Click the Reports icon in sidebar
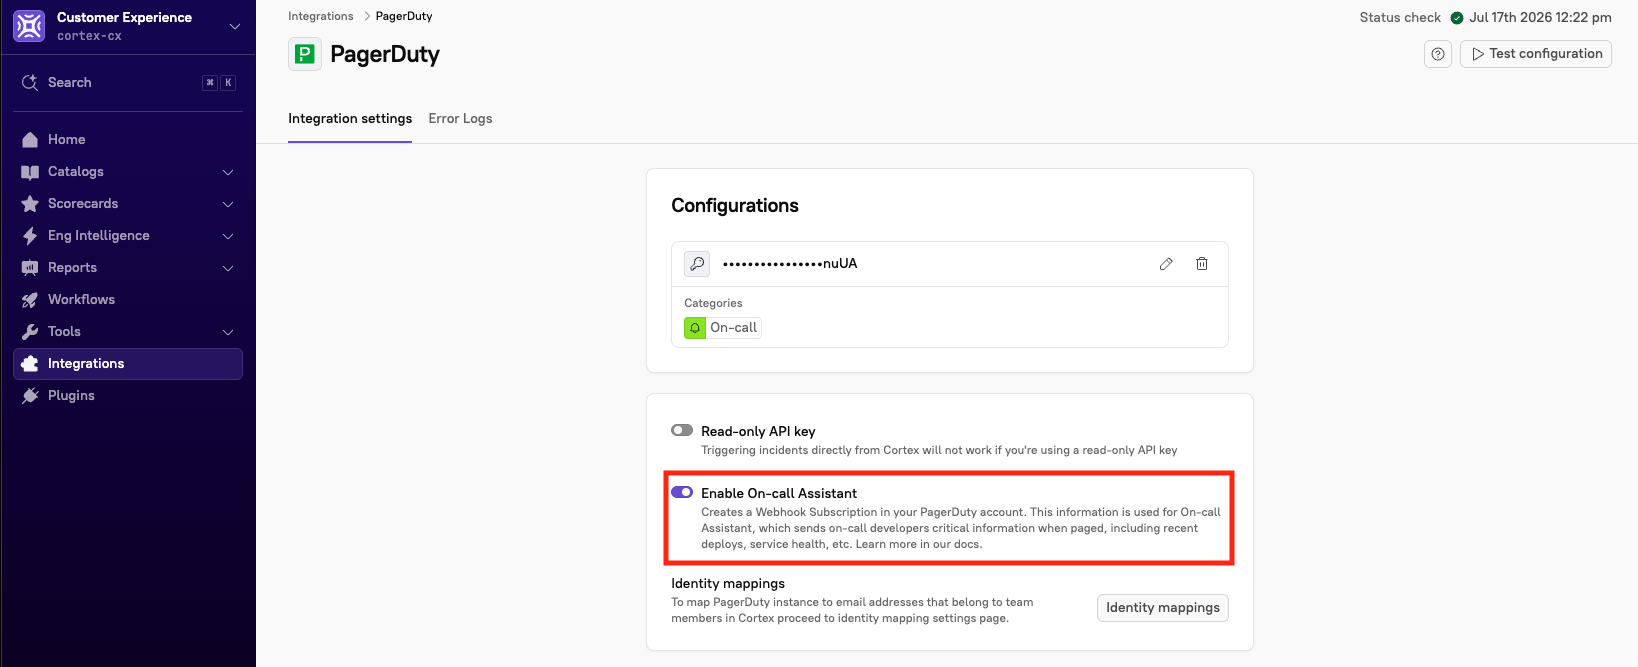The image size is (1638, 667). click(x=30, y=267)
